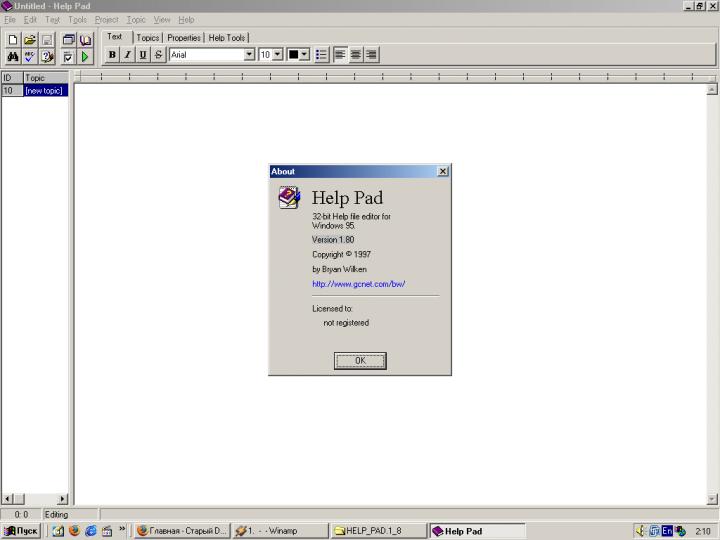The width and height of the screenshot is (720, 540).
Task: Click the open book help icon
Action: pos(86,40)
